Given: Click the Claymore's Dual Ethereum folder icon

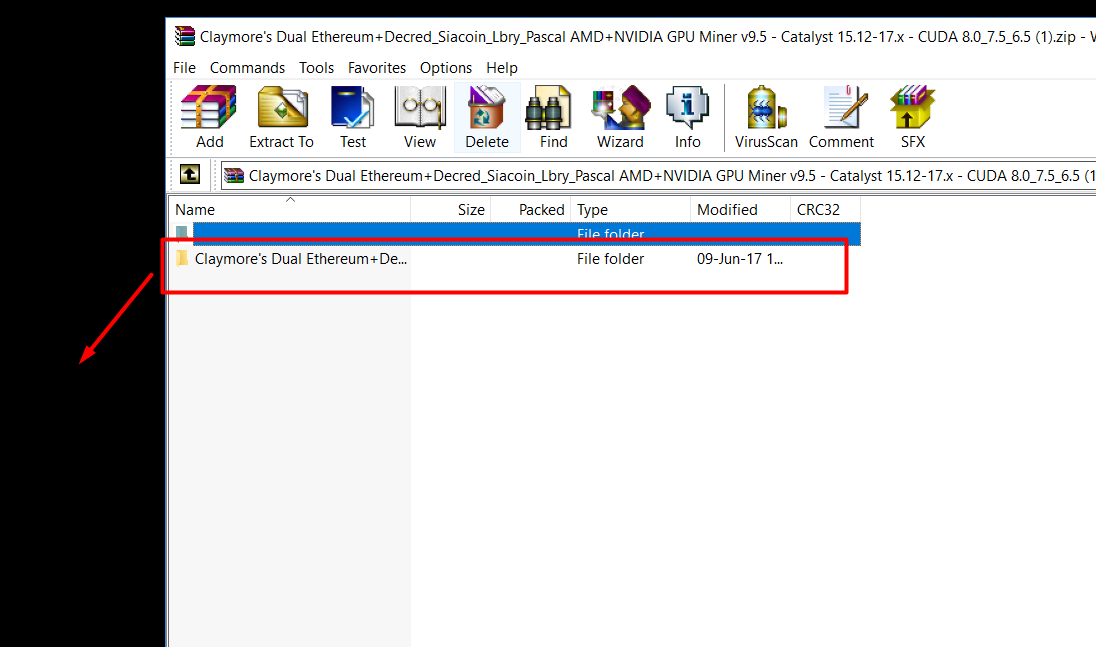Looking at the screenshot, I should click(x=182, y=259).
